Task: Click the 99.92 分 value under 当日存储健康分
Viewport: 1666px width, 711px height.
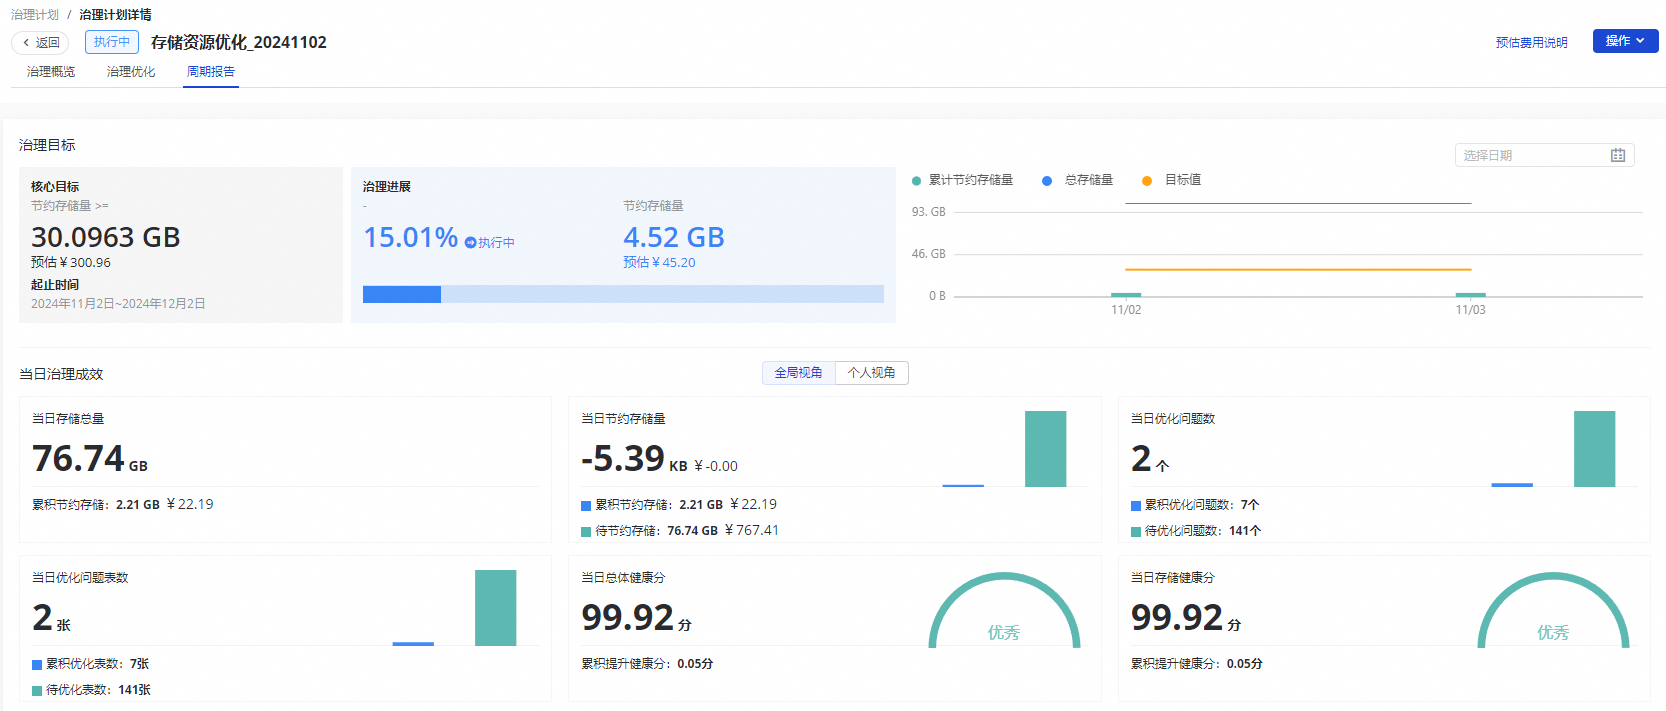Action: pos(1186,617)
